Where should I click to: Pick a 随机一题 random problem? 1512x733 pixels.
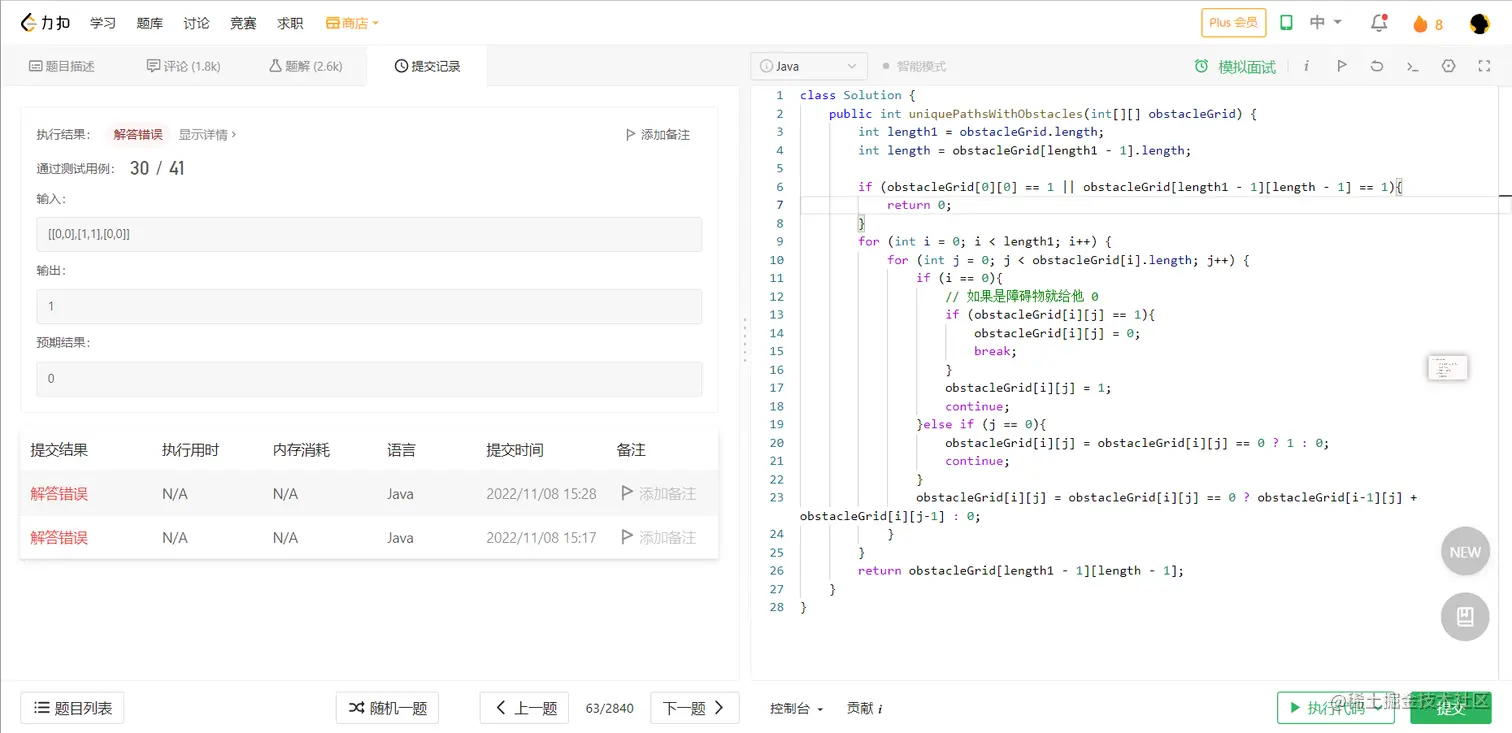click(x=387, y=708)
